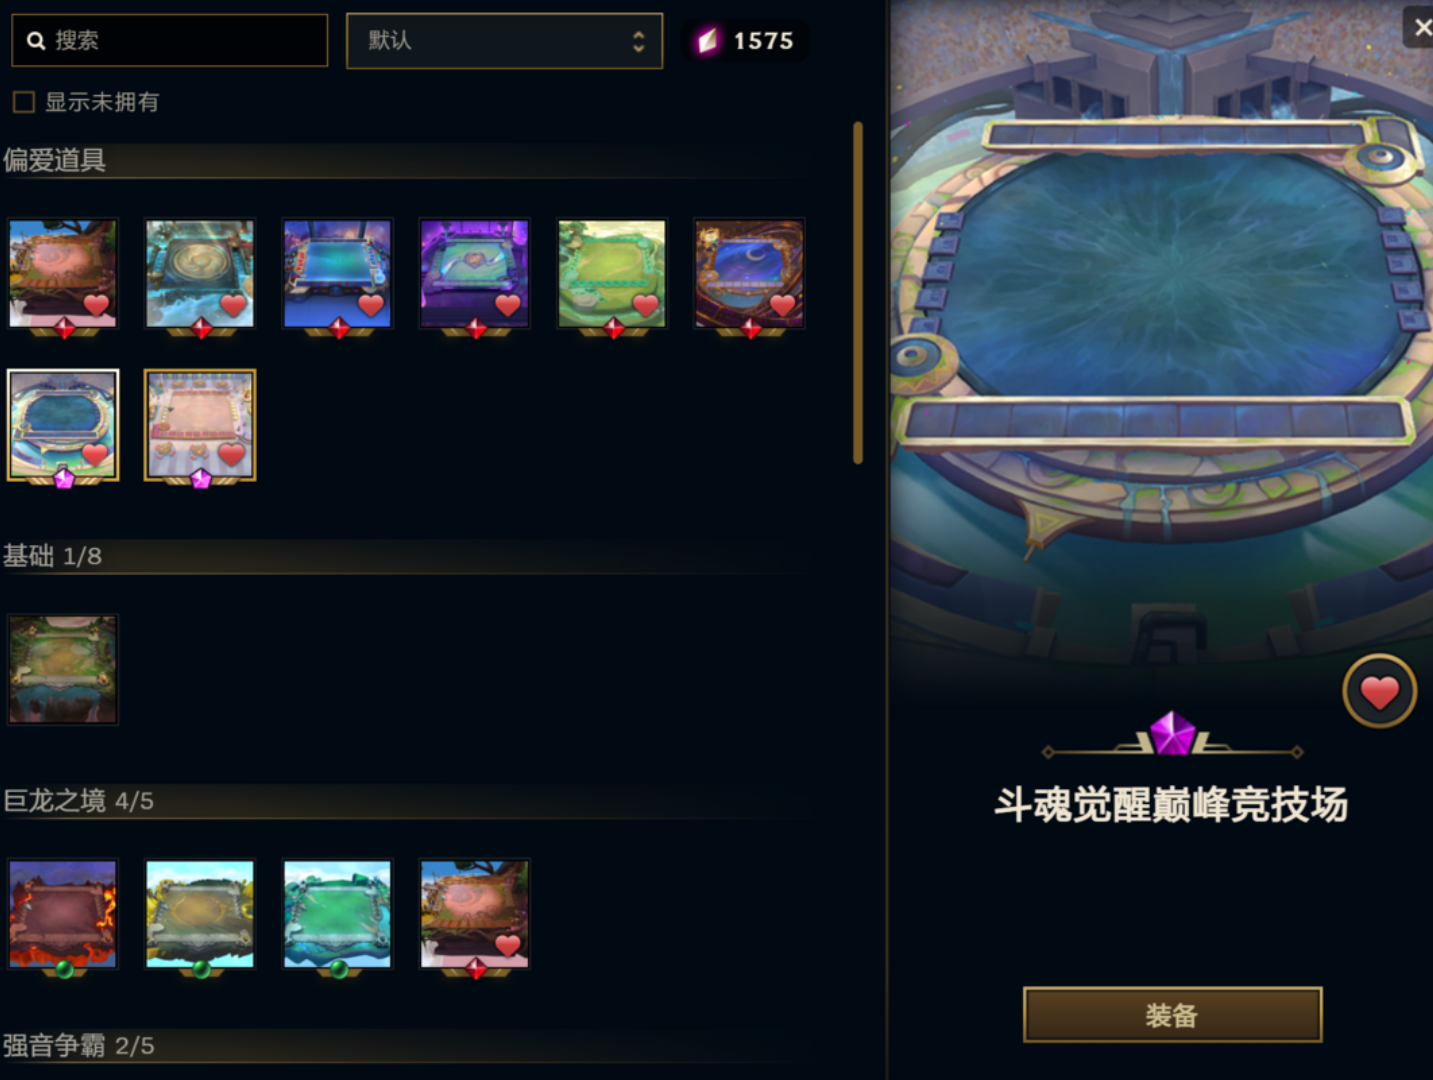This screenshot has height=1080, width=1433.
Task: Click the 强音争霸 2/5 section header
Action: (78, 1046)
